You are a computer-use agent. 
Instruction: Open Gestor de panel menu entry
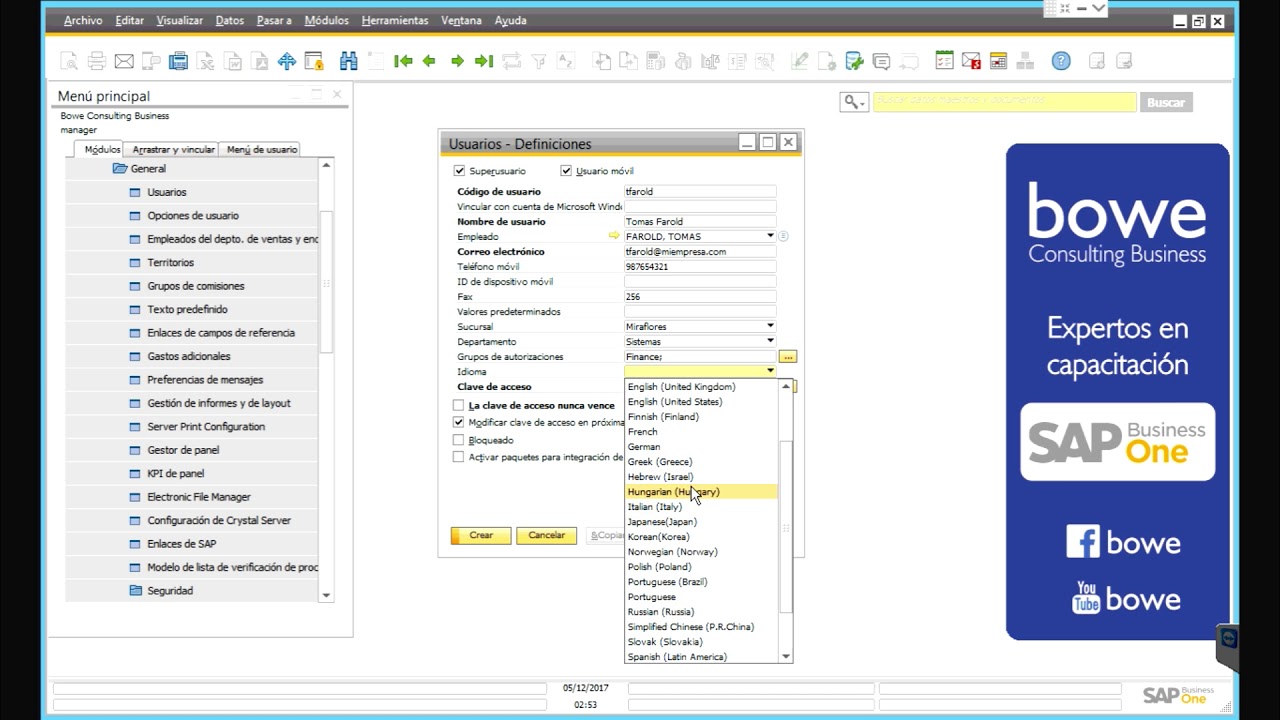click(183, 450)
